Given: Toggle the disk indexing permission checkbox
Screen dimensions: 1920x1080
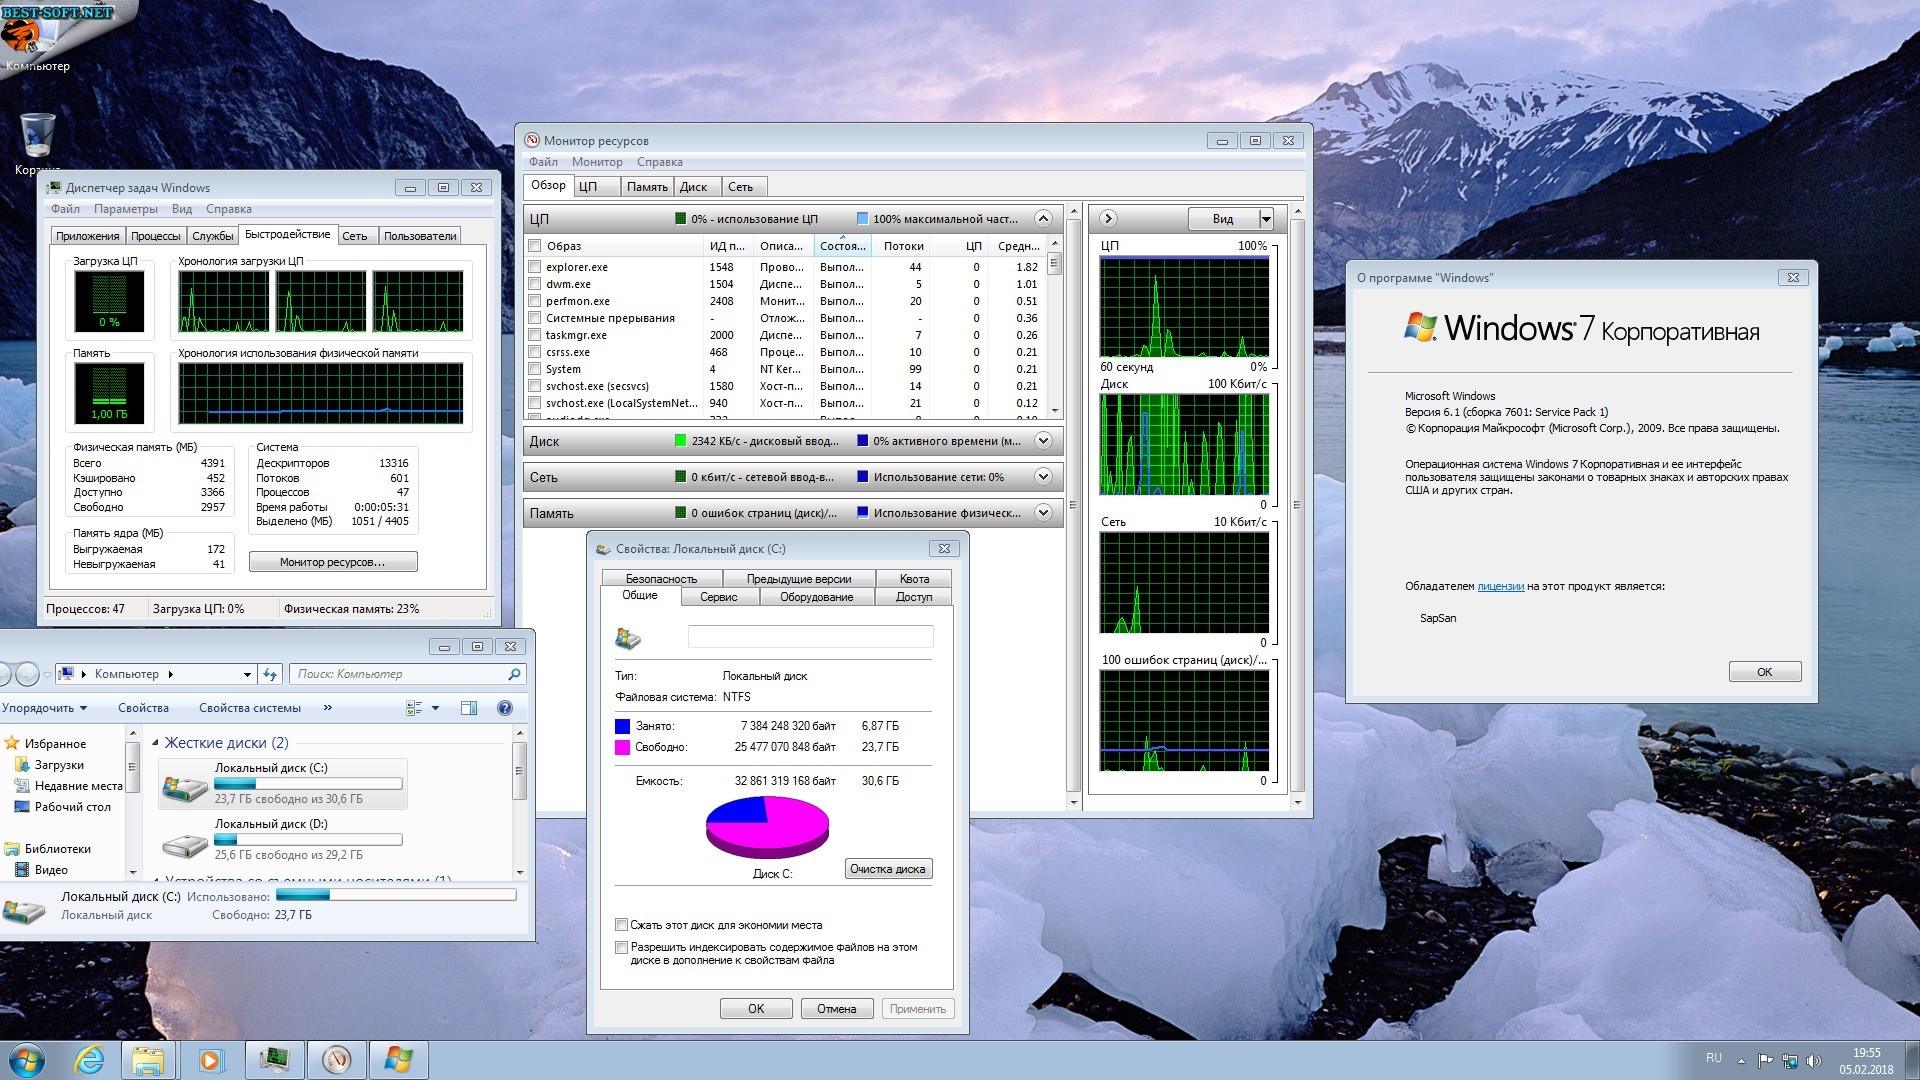Looking at the screenshot, I should [621, 947].
